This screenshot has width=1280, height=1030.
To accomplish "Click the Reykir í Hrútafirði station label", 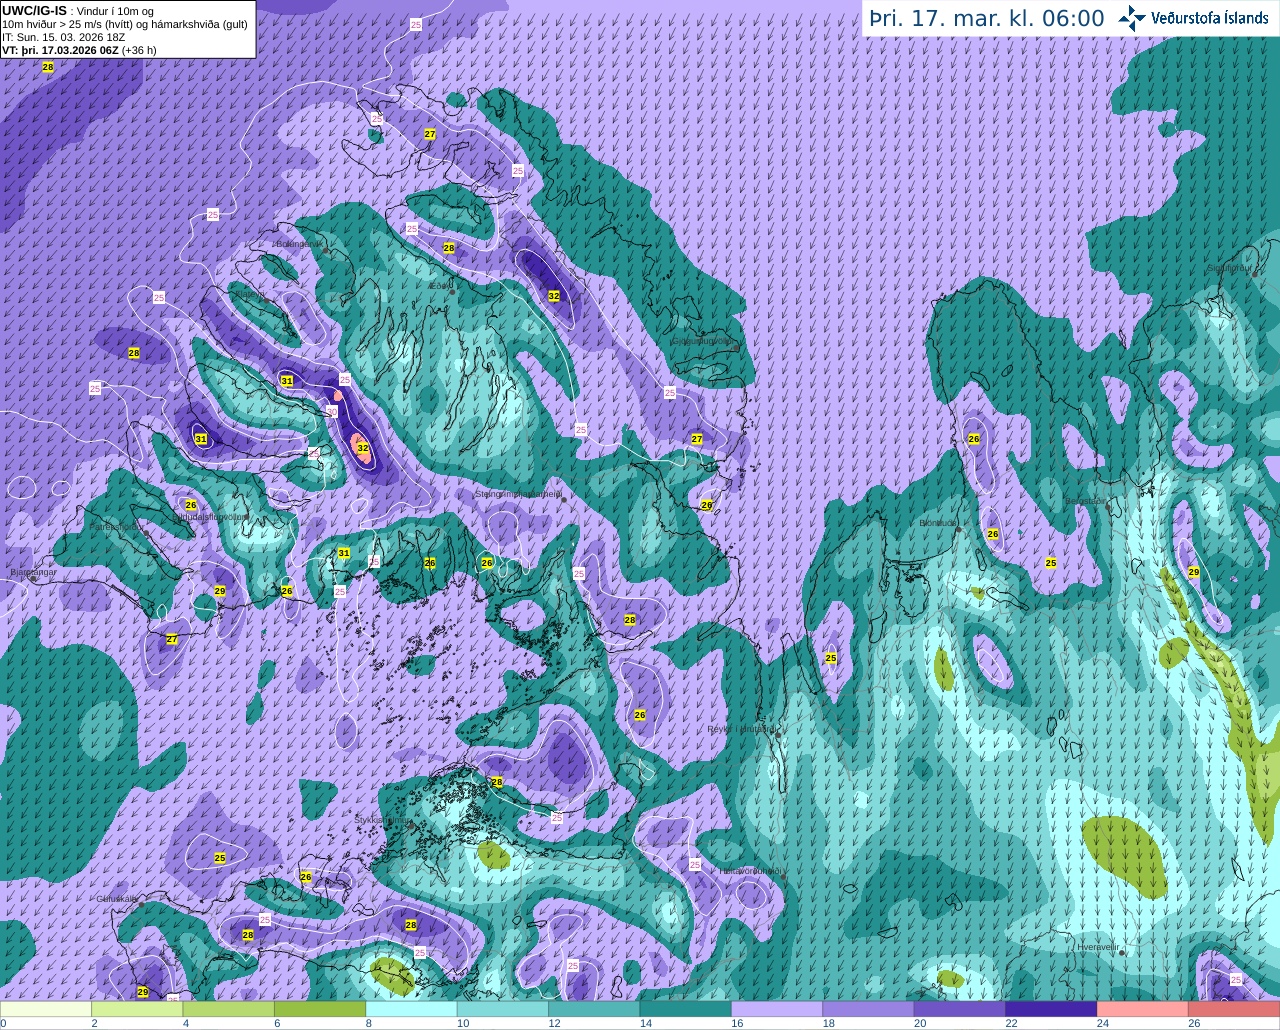I will coord(741,729).
